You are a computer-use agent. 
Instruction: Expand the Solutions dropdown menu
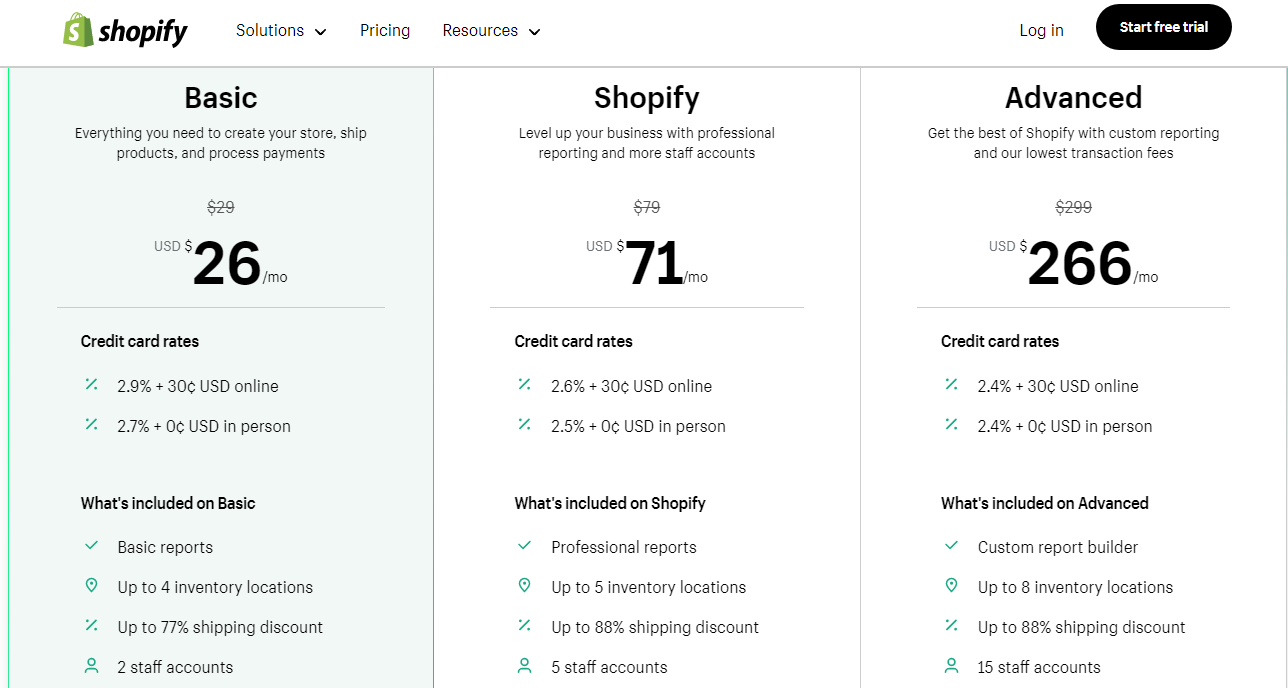[281, 31]
